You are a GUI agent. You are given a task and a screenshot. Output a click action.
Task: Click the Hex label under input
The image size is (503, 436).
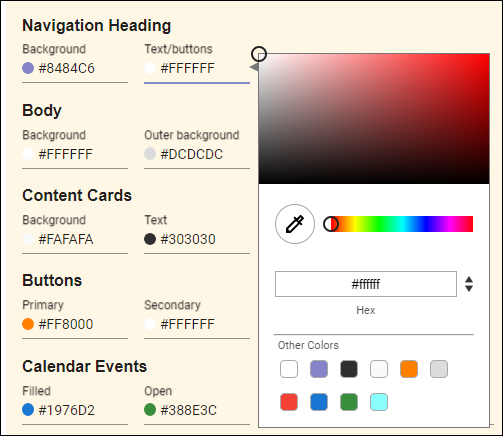[x=366, y=310]
